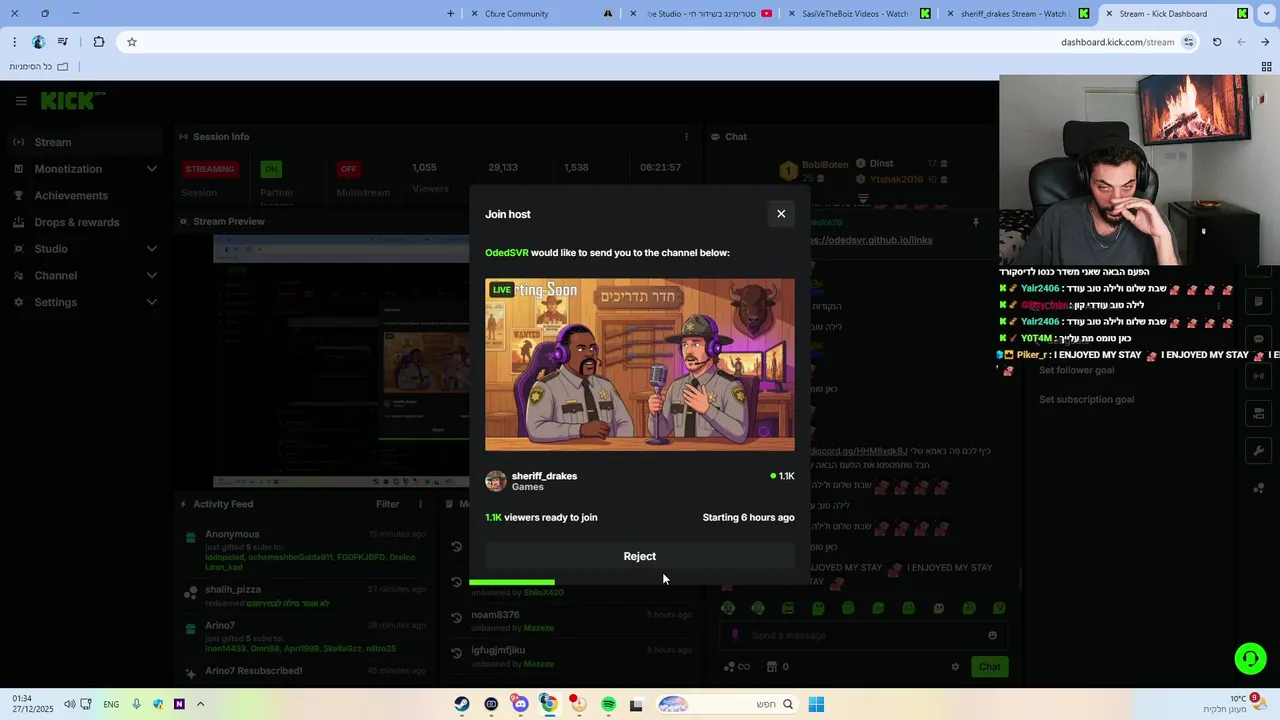Open the odedsvr.github.io/links link
Viewport: 1280px width, 720px height.
pyautogui.click(x=870, y=240)
